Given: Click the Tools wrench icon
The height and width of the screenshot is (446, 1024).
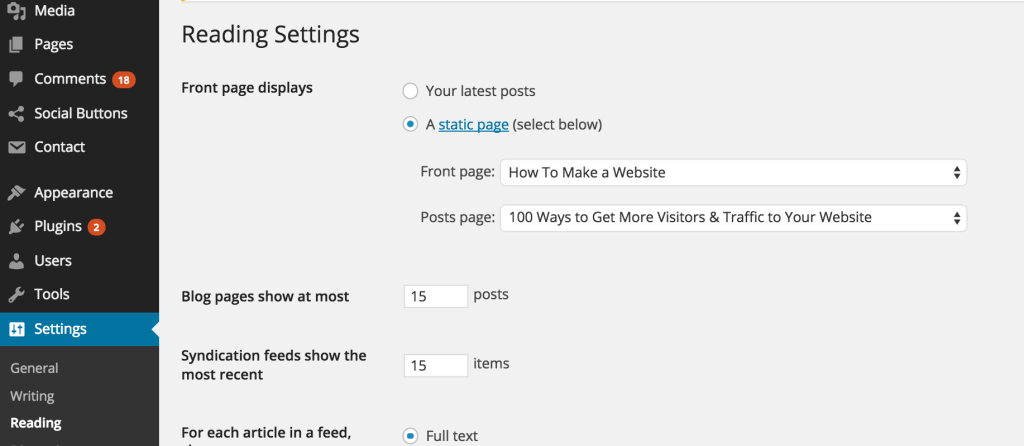Looking at the screenshot, I should (16, 295).
